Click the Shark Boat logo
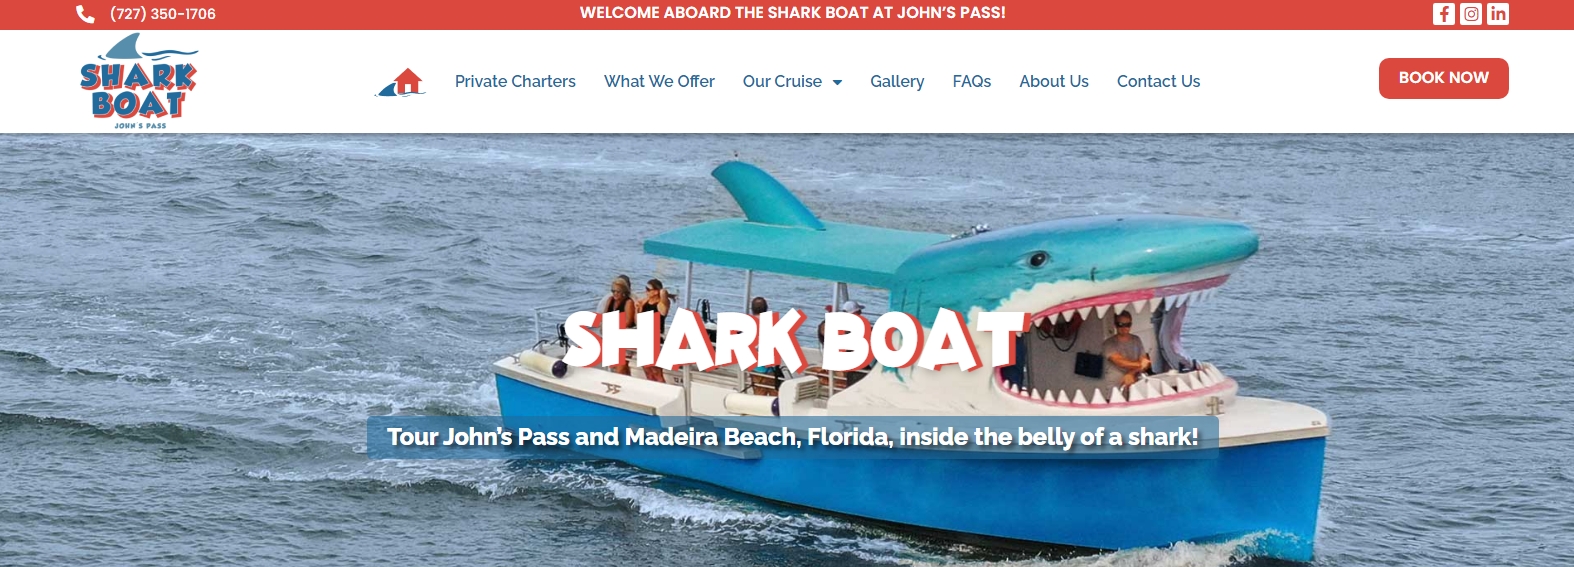This screenshot has width=1574, height=567. tap(138, 81)
